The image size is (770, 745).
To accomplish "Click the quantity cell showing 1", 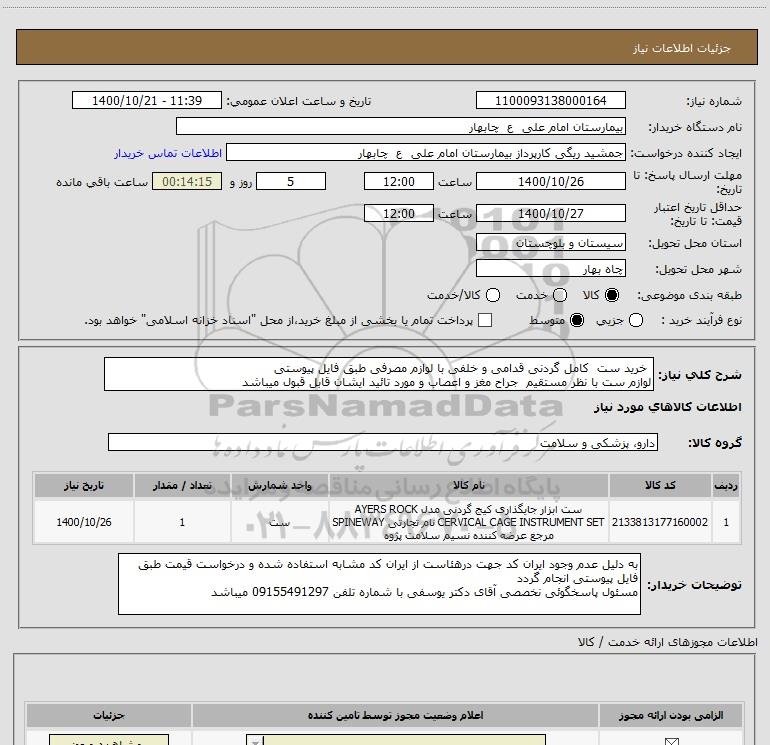I will [182, 522].
